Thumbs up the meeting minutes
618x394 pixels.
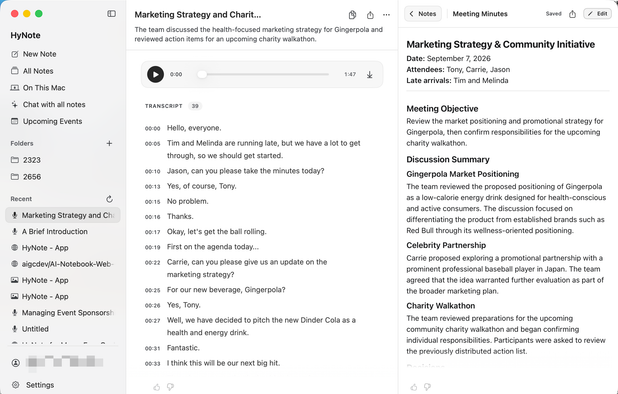pos(413,387)
